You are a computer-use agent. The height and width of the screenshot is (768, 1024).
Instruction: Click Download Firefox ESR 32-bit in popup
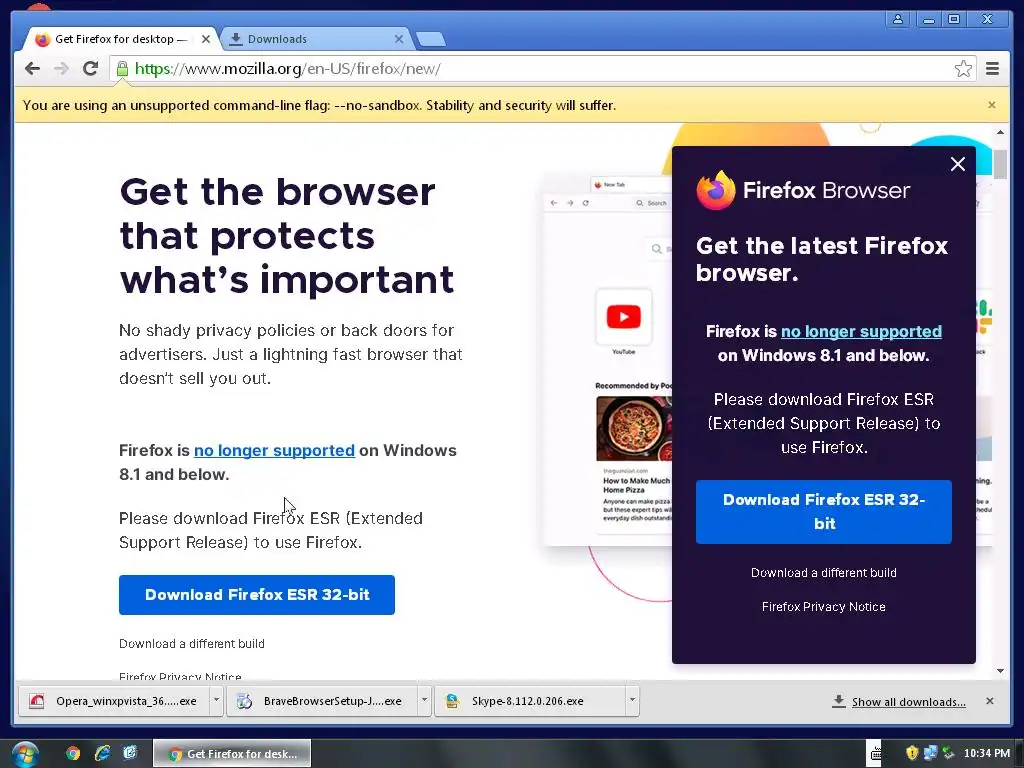pos(824,512)
